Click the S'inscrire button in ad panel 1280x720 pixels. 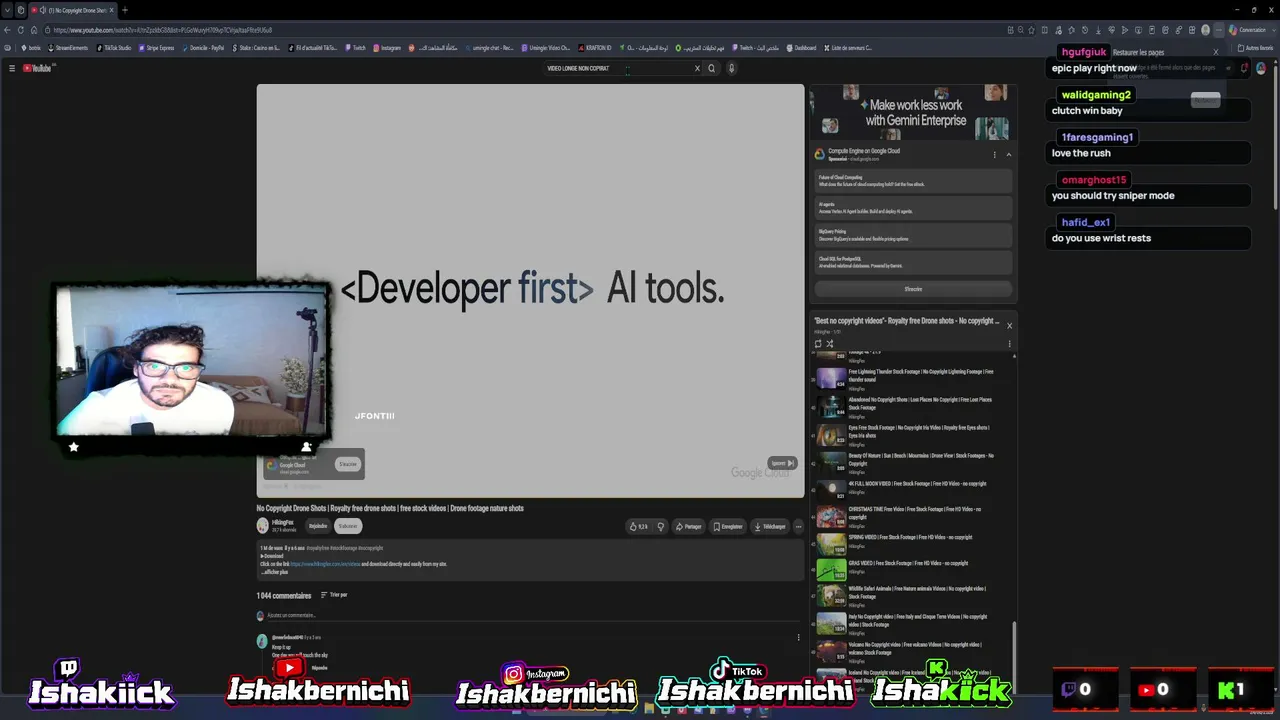913,289
